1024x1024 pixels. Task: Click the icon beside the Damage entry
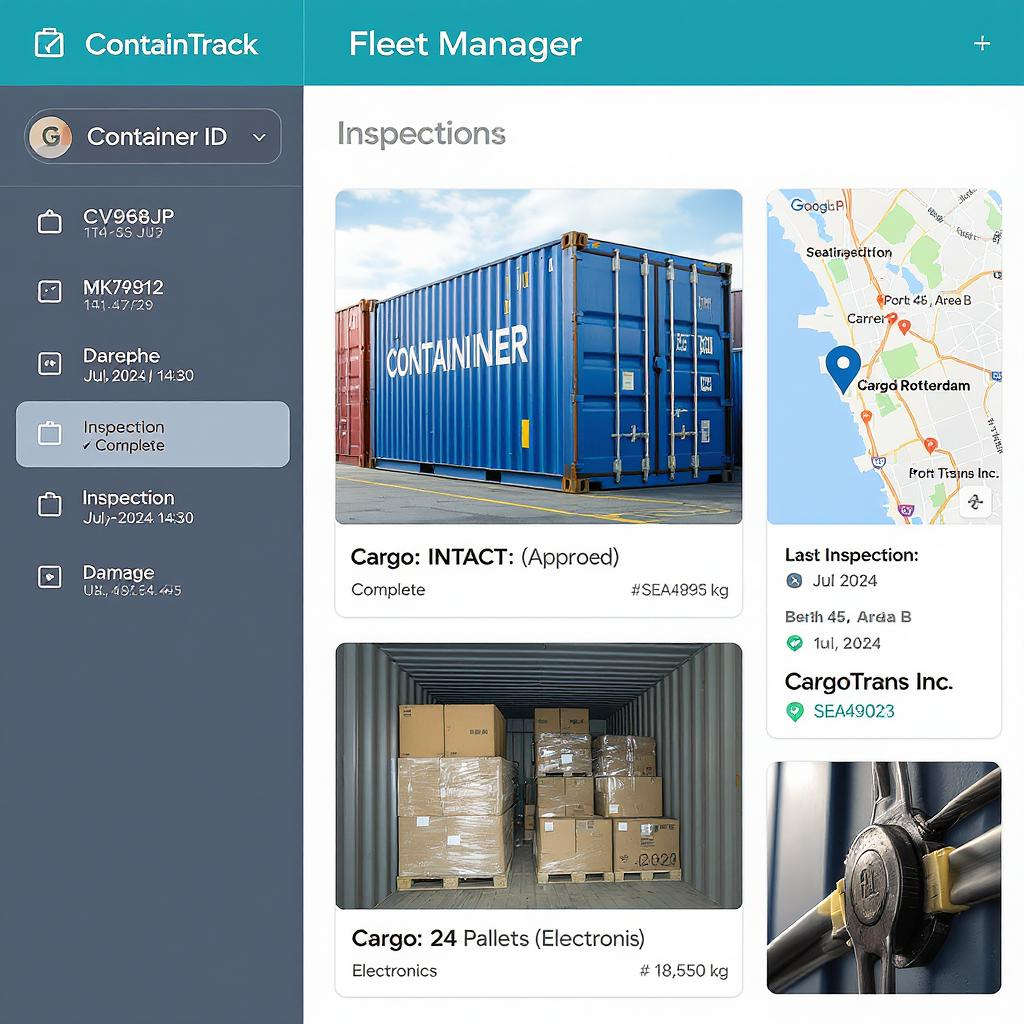[50, 577]
